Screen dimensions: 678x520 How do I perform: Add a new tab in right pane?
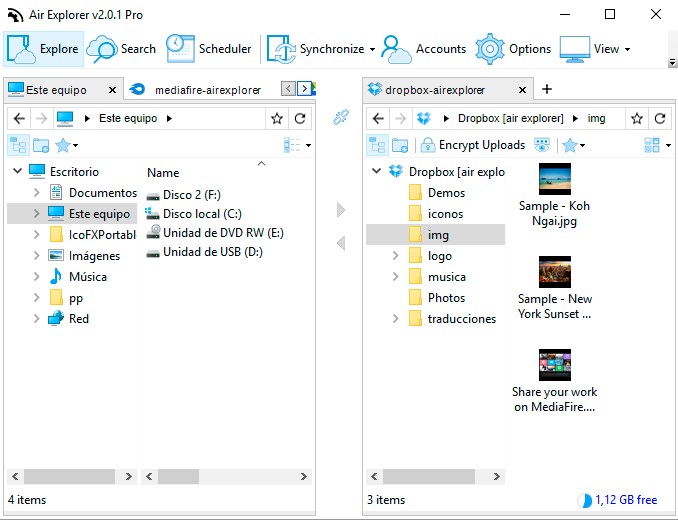coord(547,89)
